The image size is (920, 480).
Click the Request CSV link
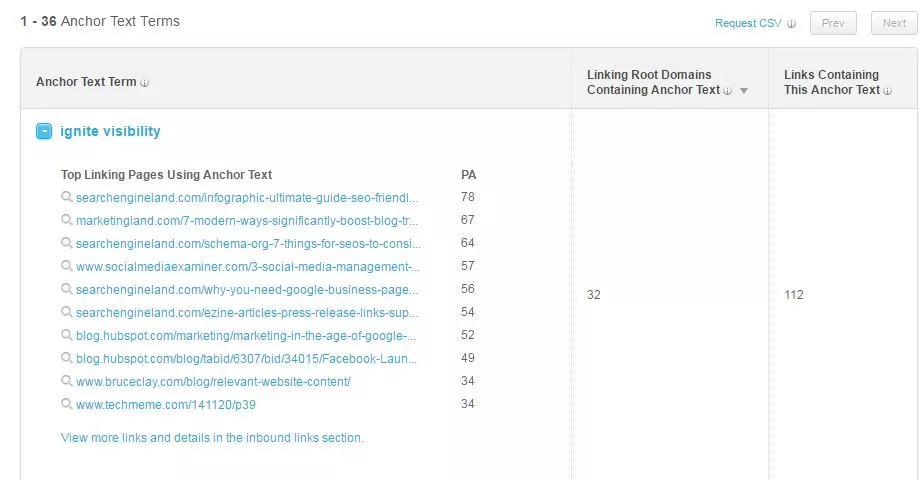click(x=749, y=24)
